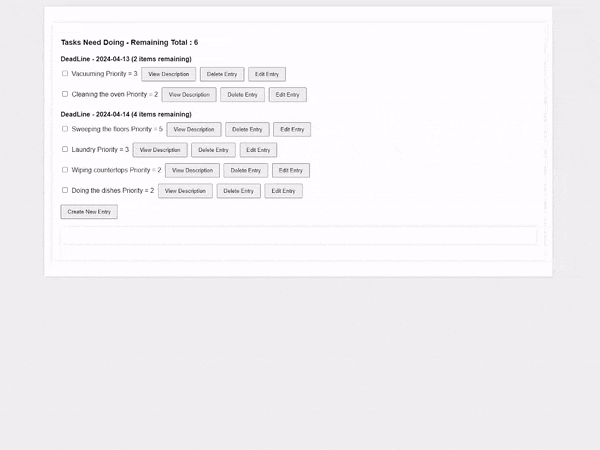Delete the Cleaning the oven entry

(243, 95)
